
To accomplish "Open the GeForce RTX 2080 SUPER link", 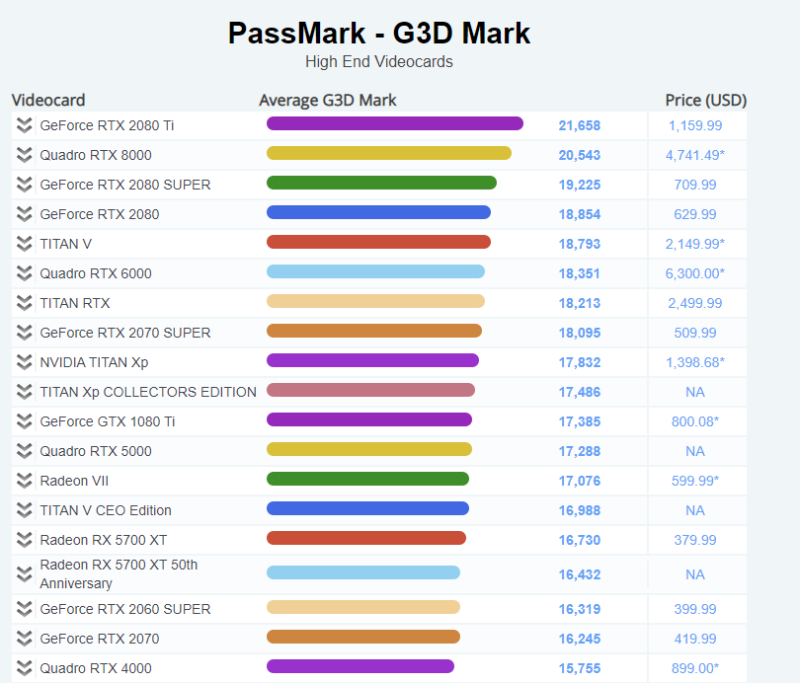I will tap(125, 185).
